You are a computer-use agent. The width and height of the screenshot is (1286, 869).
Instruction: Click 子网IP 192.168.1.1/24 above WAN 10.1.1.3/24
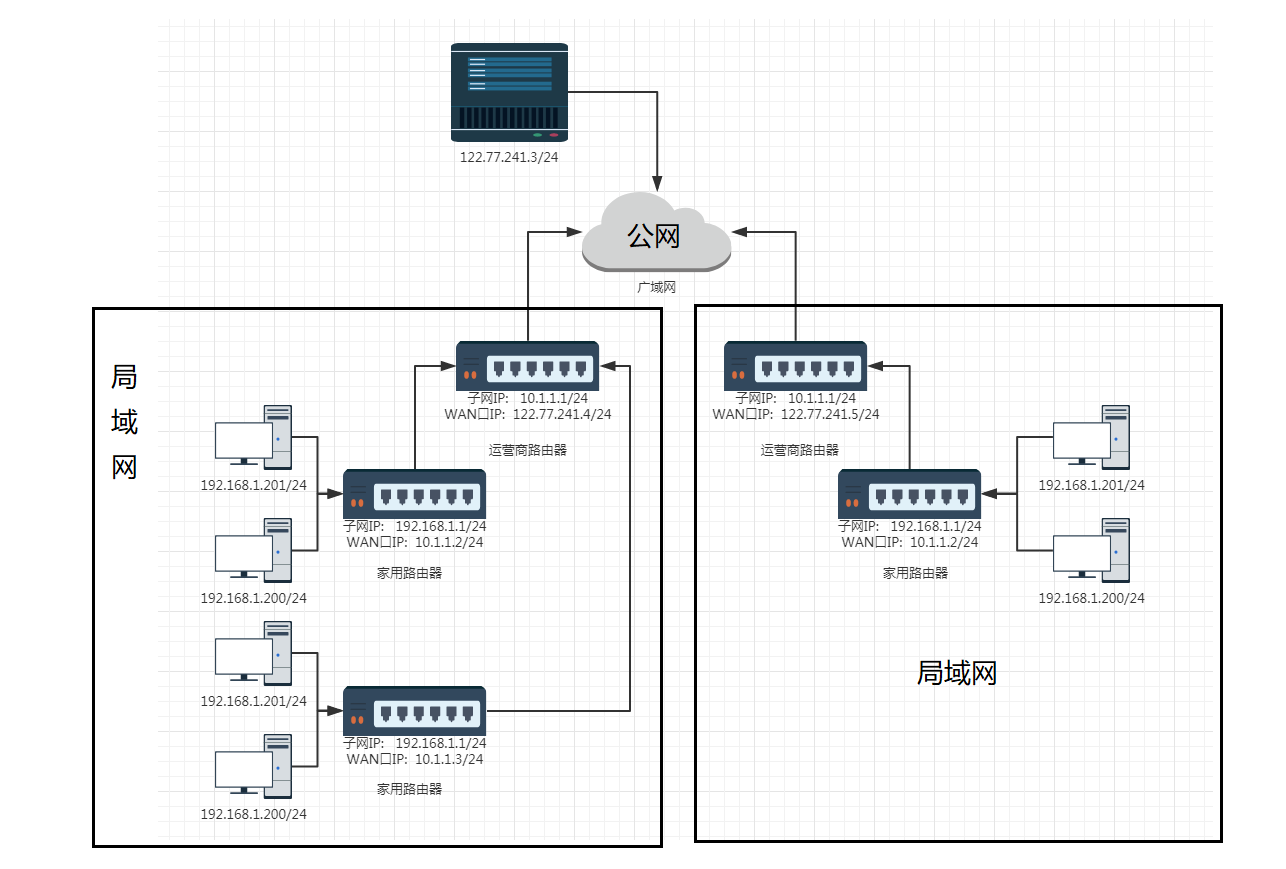pyautogui.click(x=415, y=743)
